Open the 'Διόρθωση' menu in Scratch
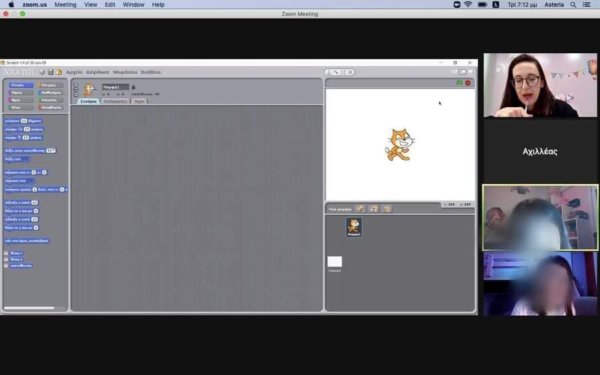 (98, 72)
